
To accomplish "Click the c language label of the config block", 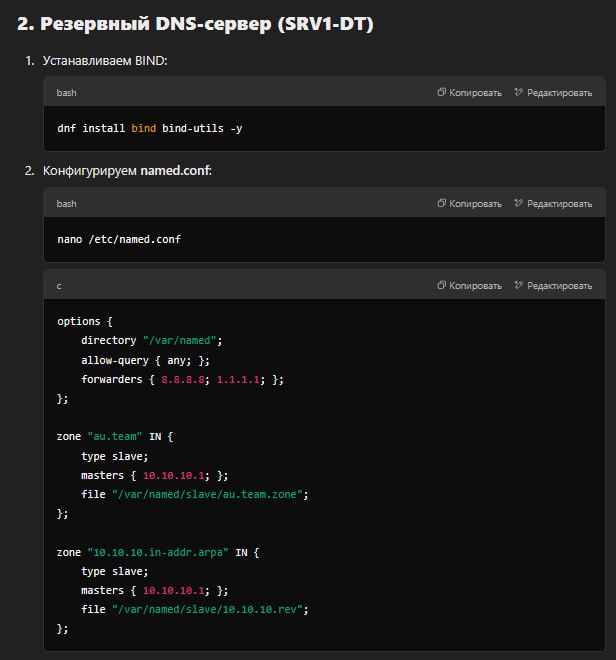I will tap(59, 285).
